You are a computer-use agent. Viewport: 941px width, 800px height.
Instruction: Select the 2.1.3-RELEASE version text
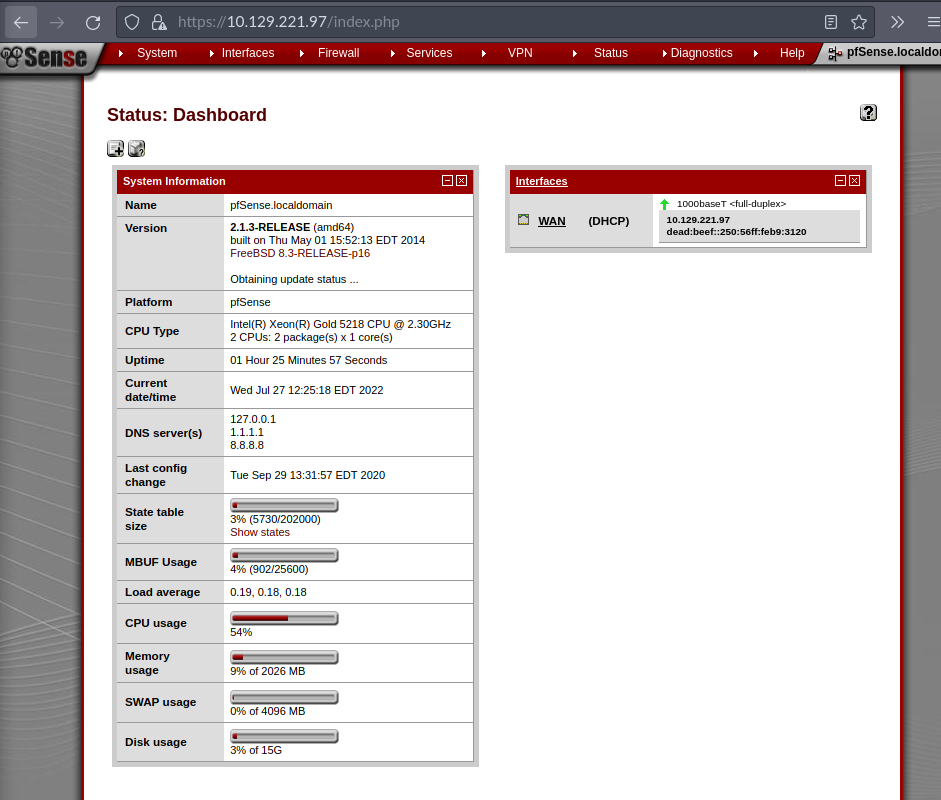point(270,227)
